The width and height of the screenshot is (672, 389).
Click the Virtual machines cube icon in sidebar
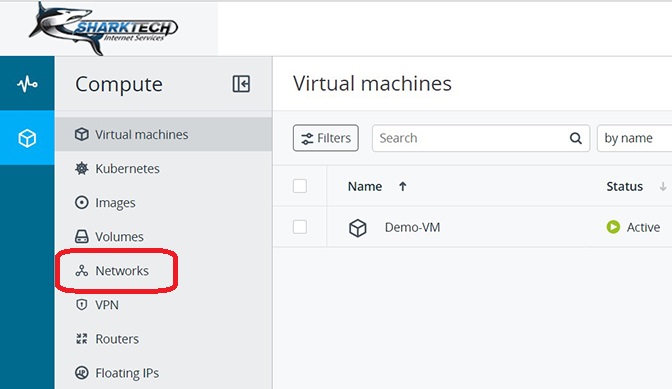click(81, 135)
